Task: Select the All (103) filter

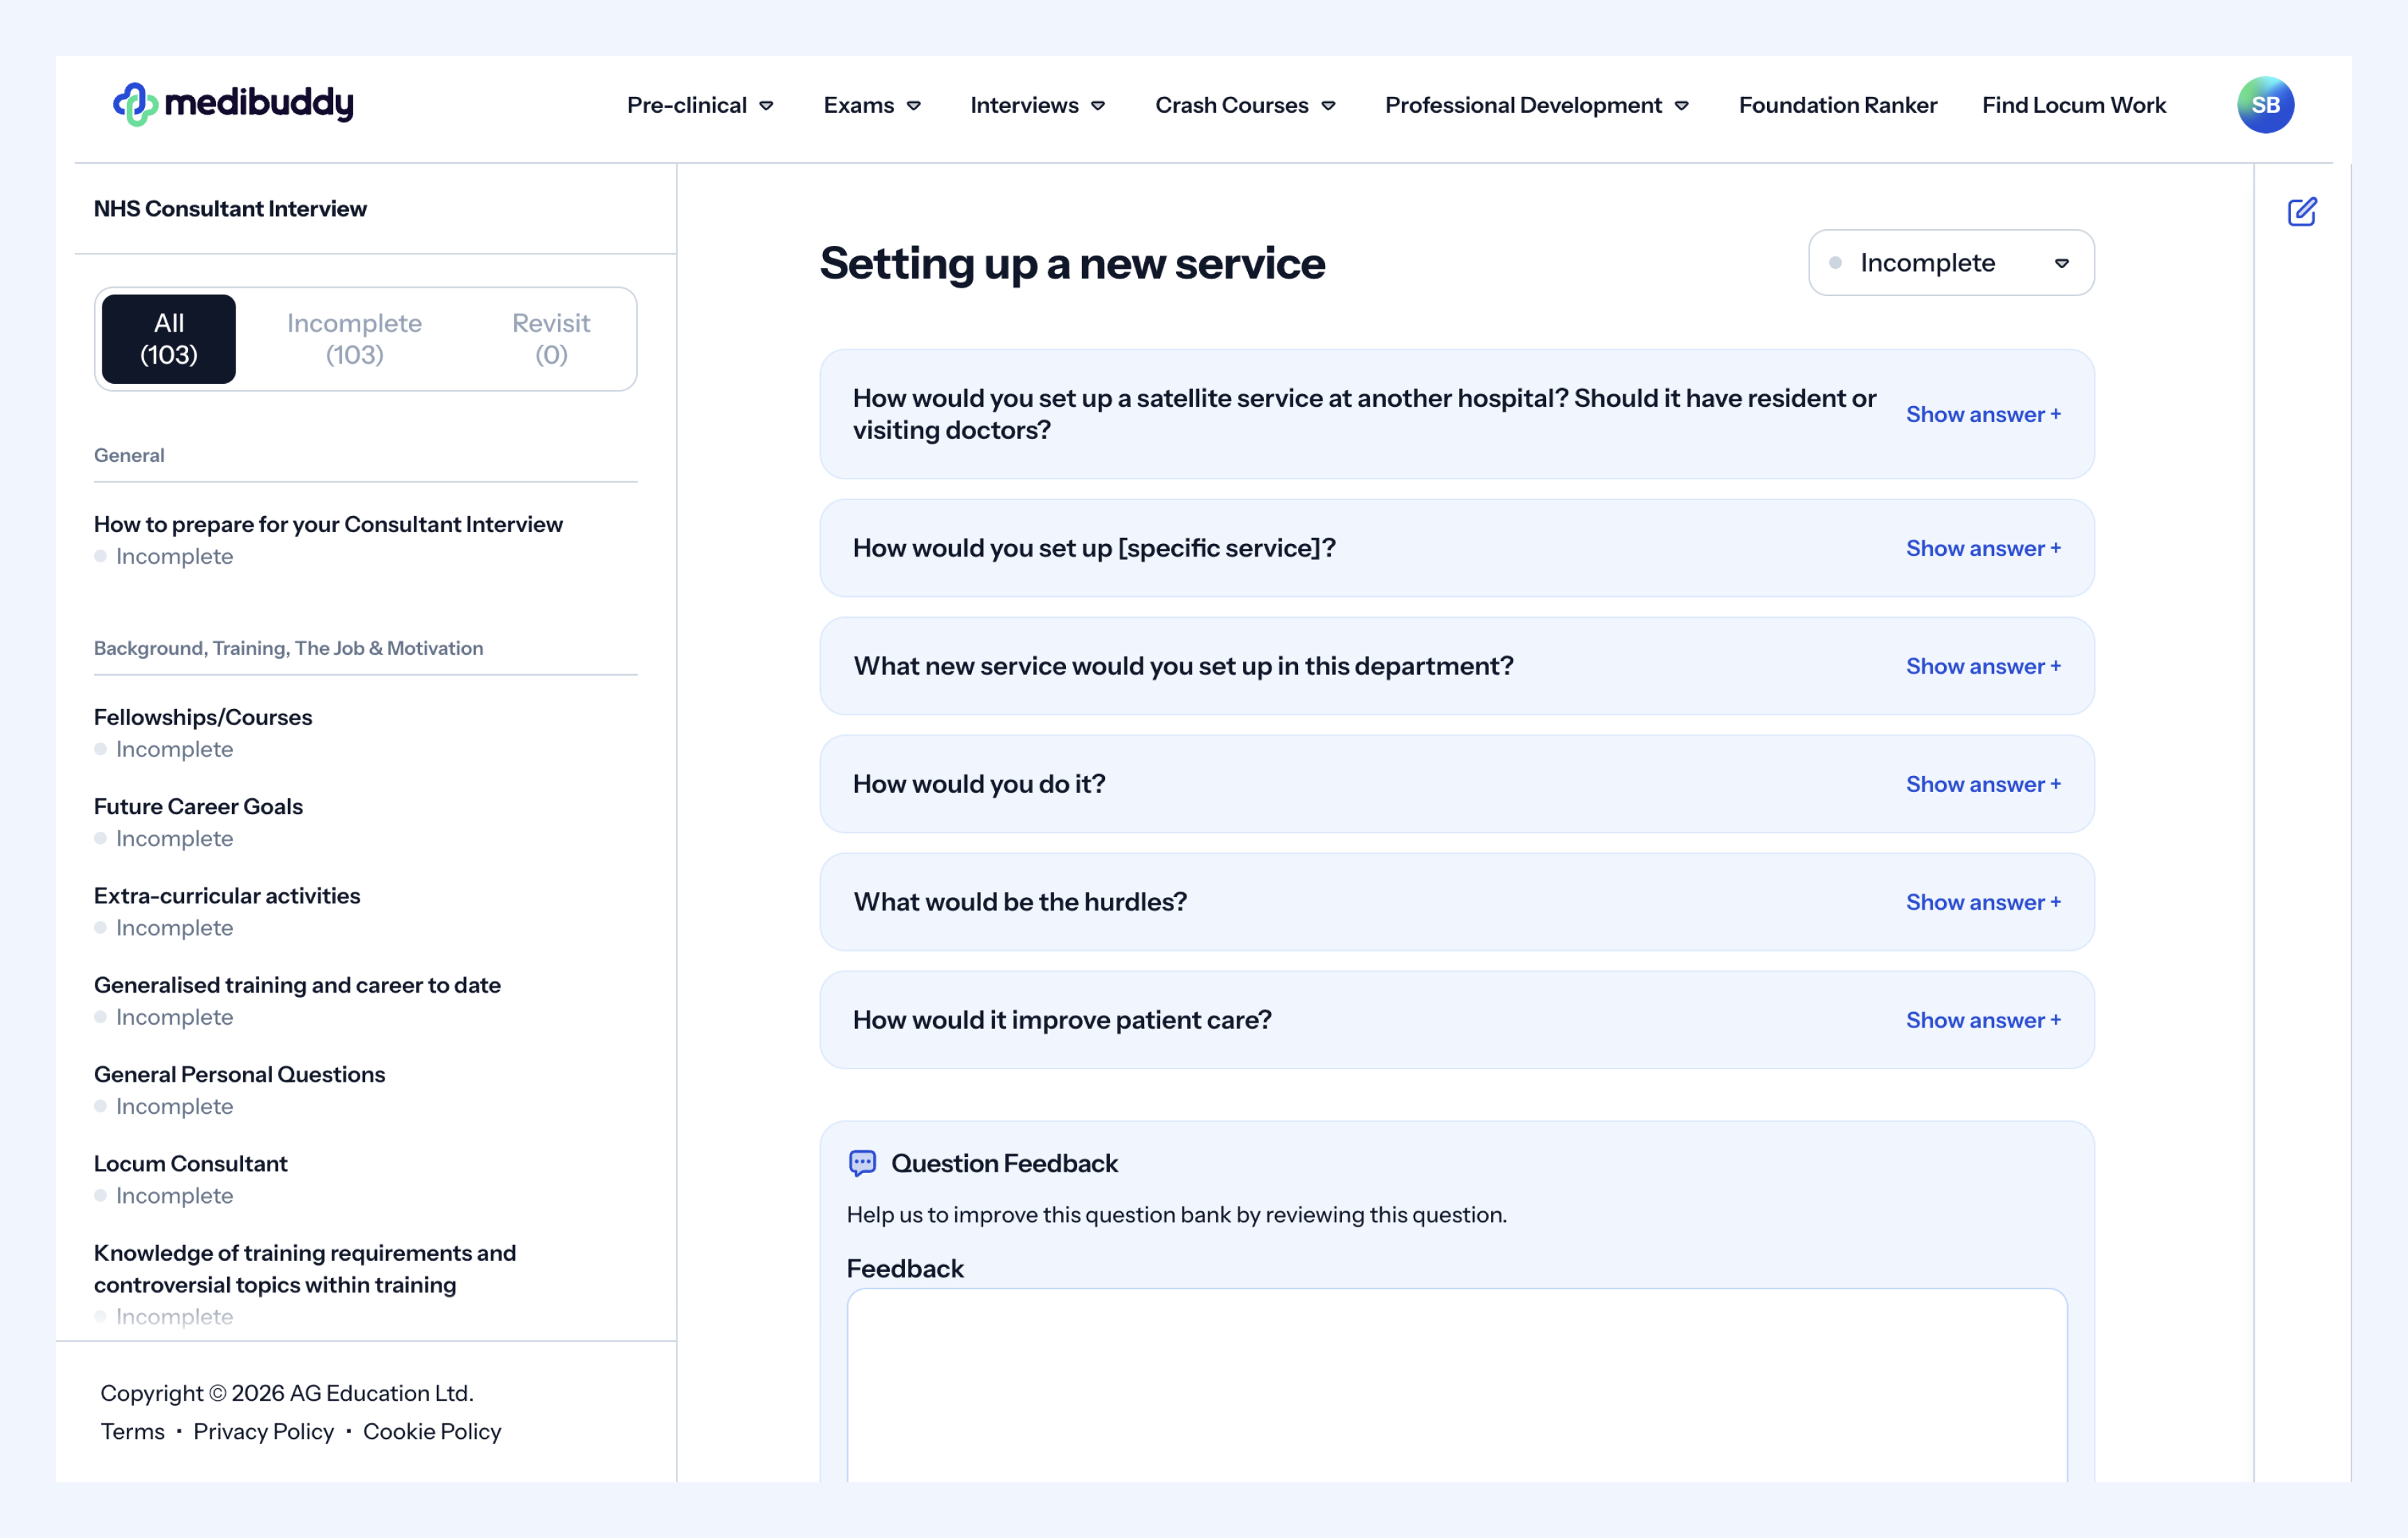Action: [169, 339]
